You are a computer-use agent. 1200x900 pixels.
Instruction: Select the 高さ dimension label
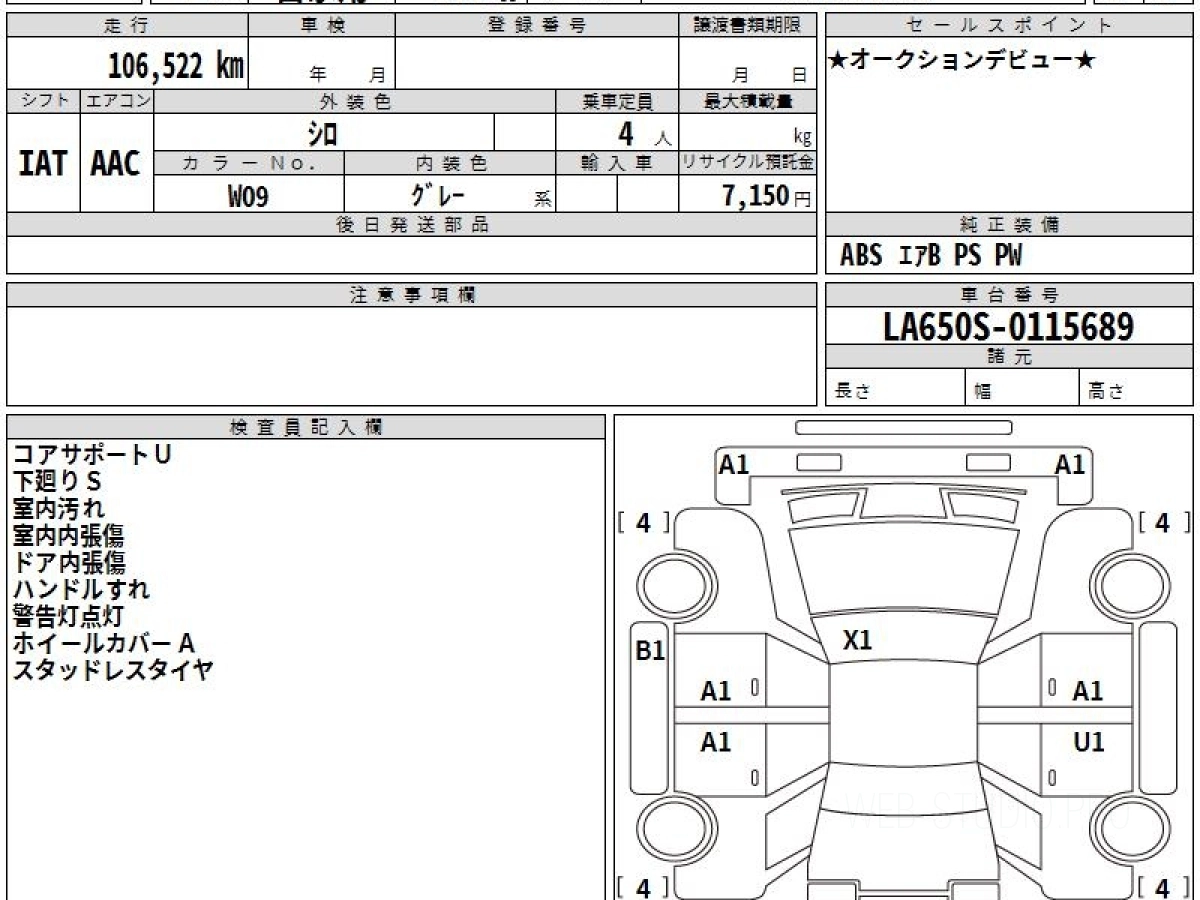pyautogui.click(x=1106, y=392)
